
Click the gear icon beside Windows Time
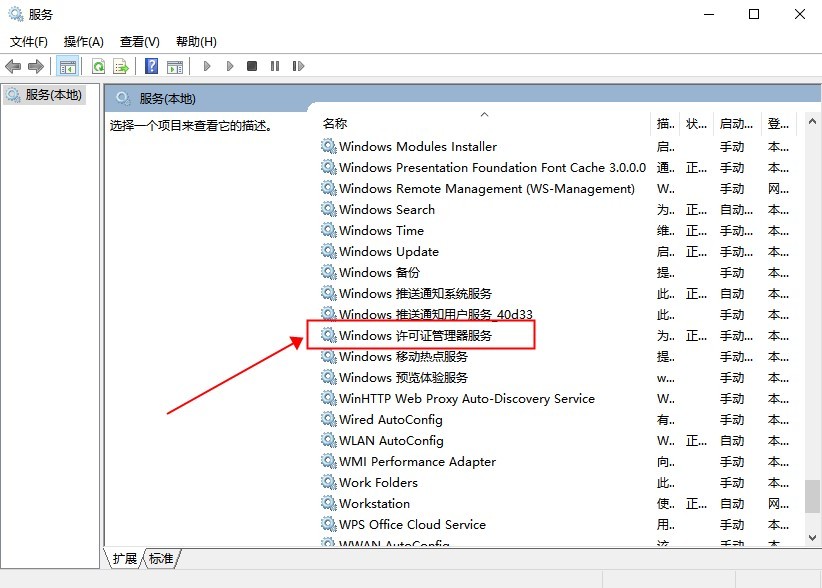(329, 230)
